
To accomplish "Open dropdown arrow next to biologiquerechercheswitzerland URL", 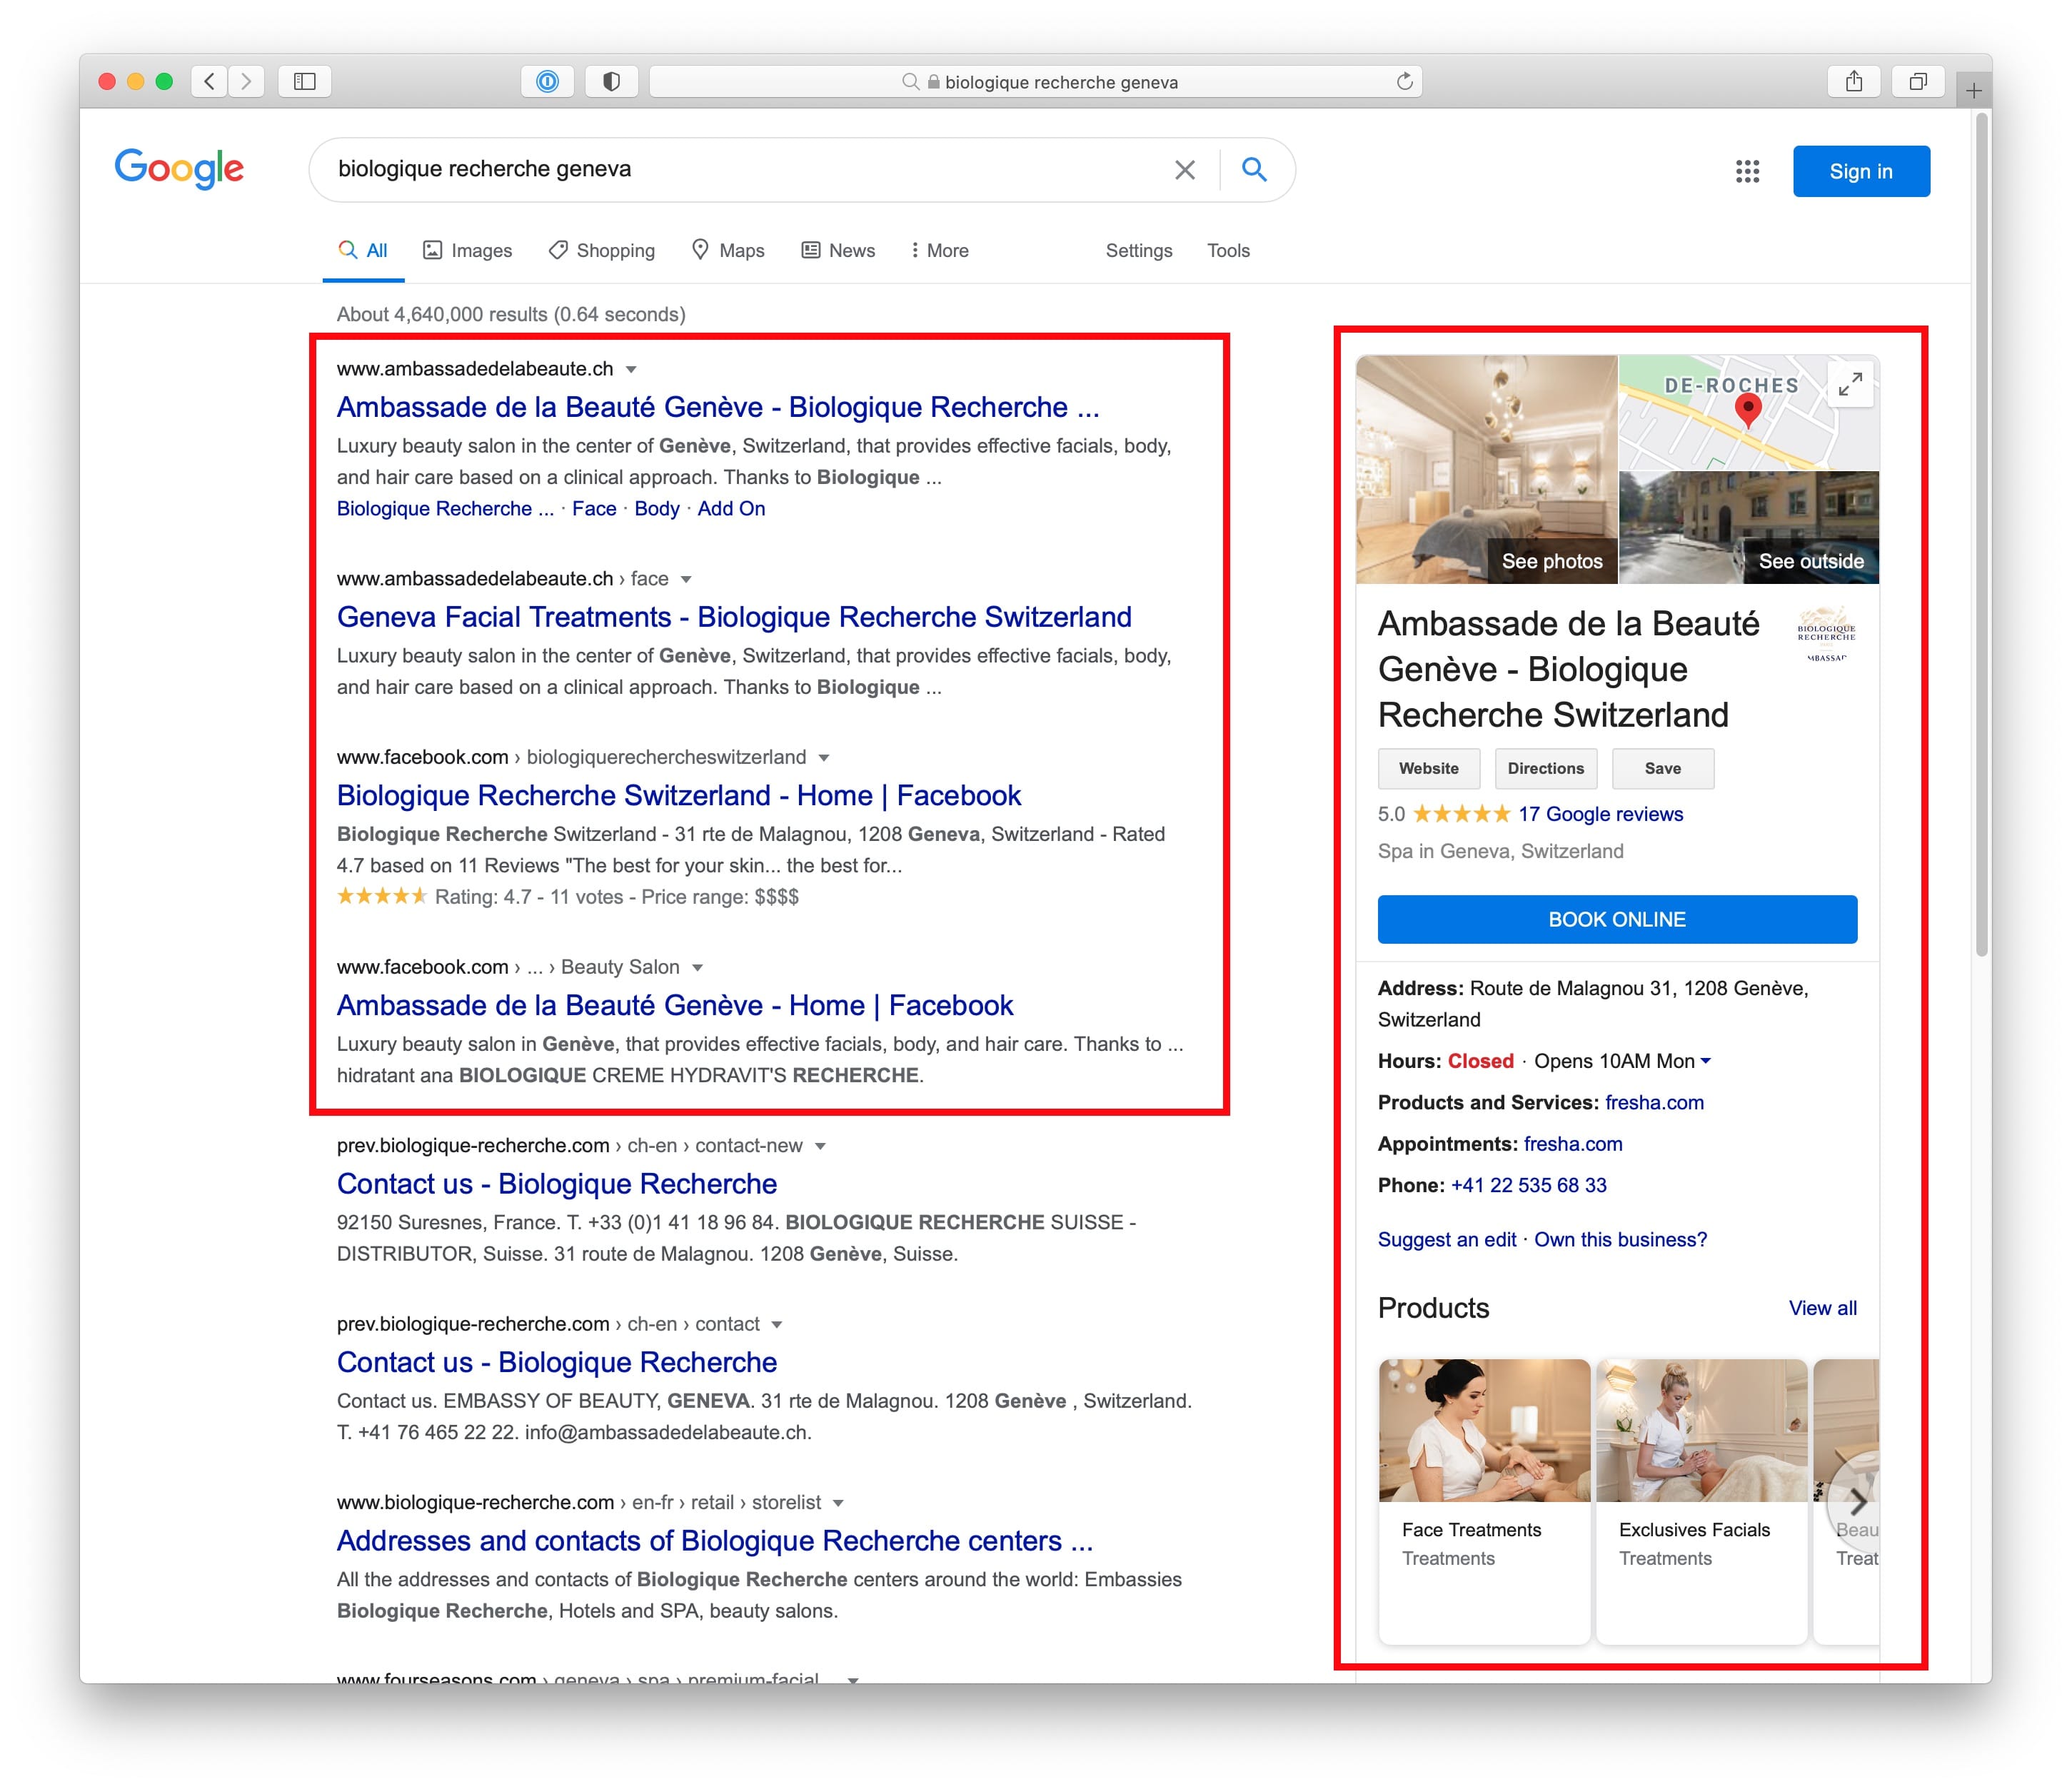I will coord(824,757).
